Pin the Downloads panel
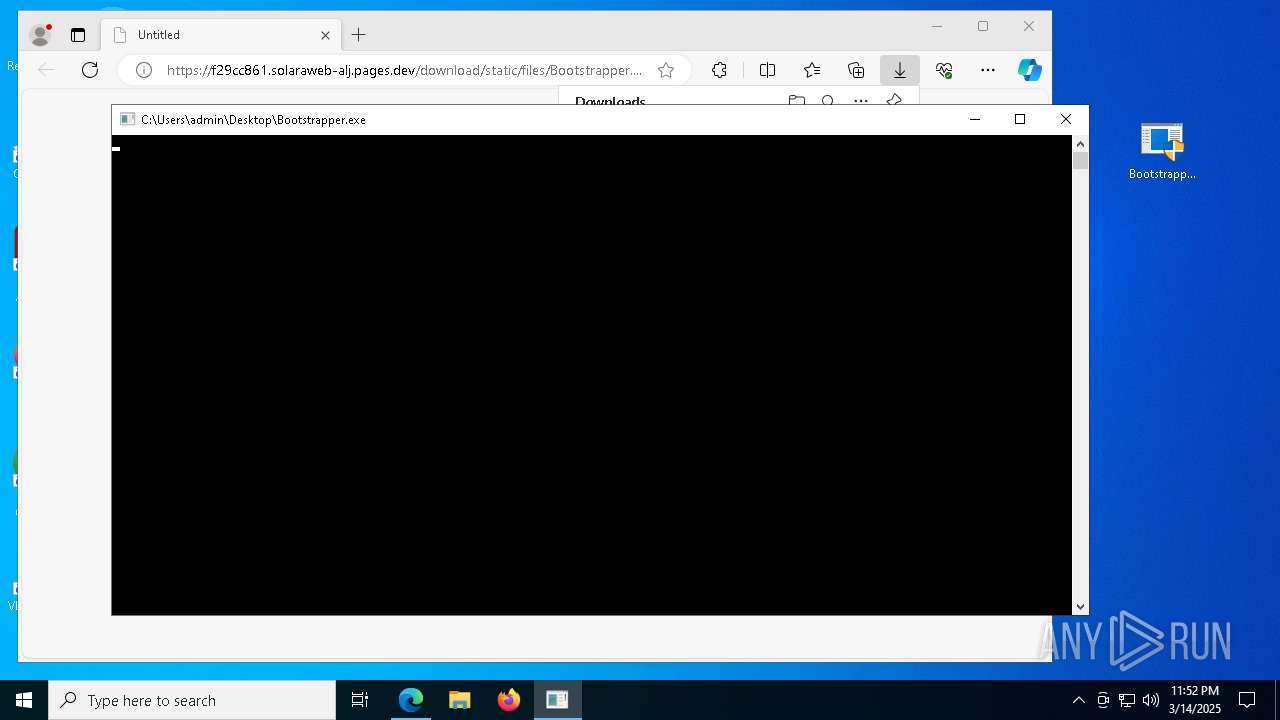The width and height of the screenshot is (1280, 720). coord(894,101)
